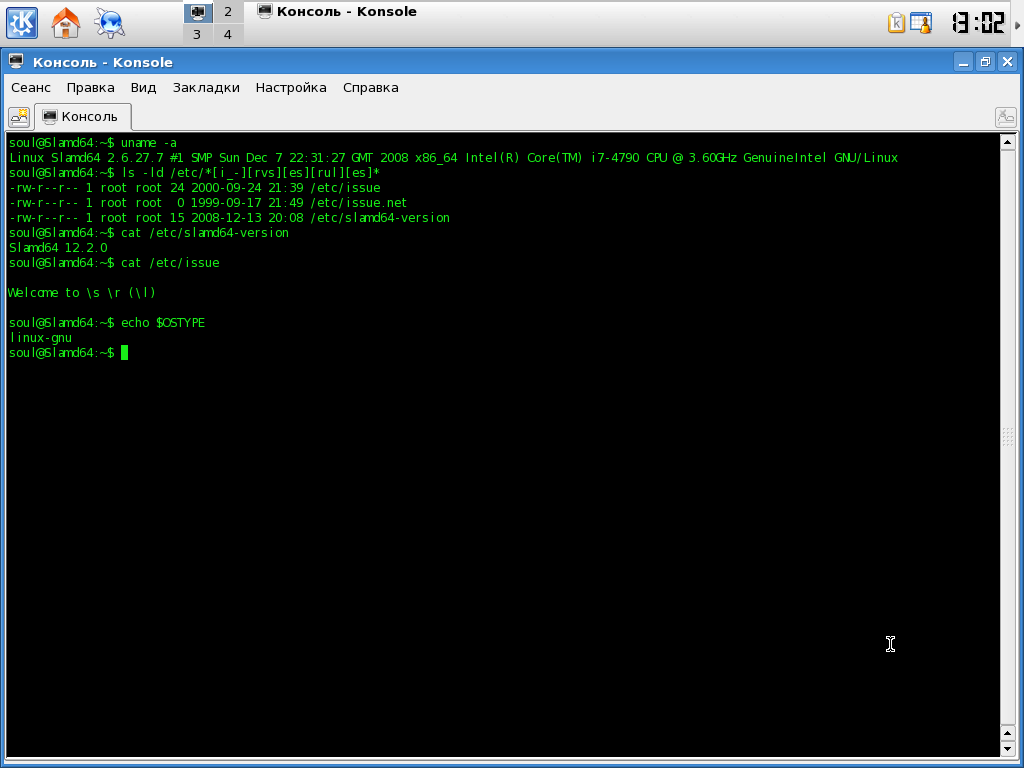Open the Правка menu
This screenshot has width=1024, height=768.
click(x=90, y=88)
